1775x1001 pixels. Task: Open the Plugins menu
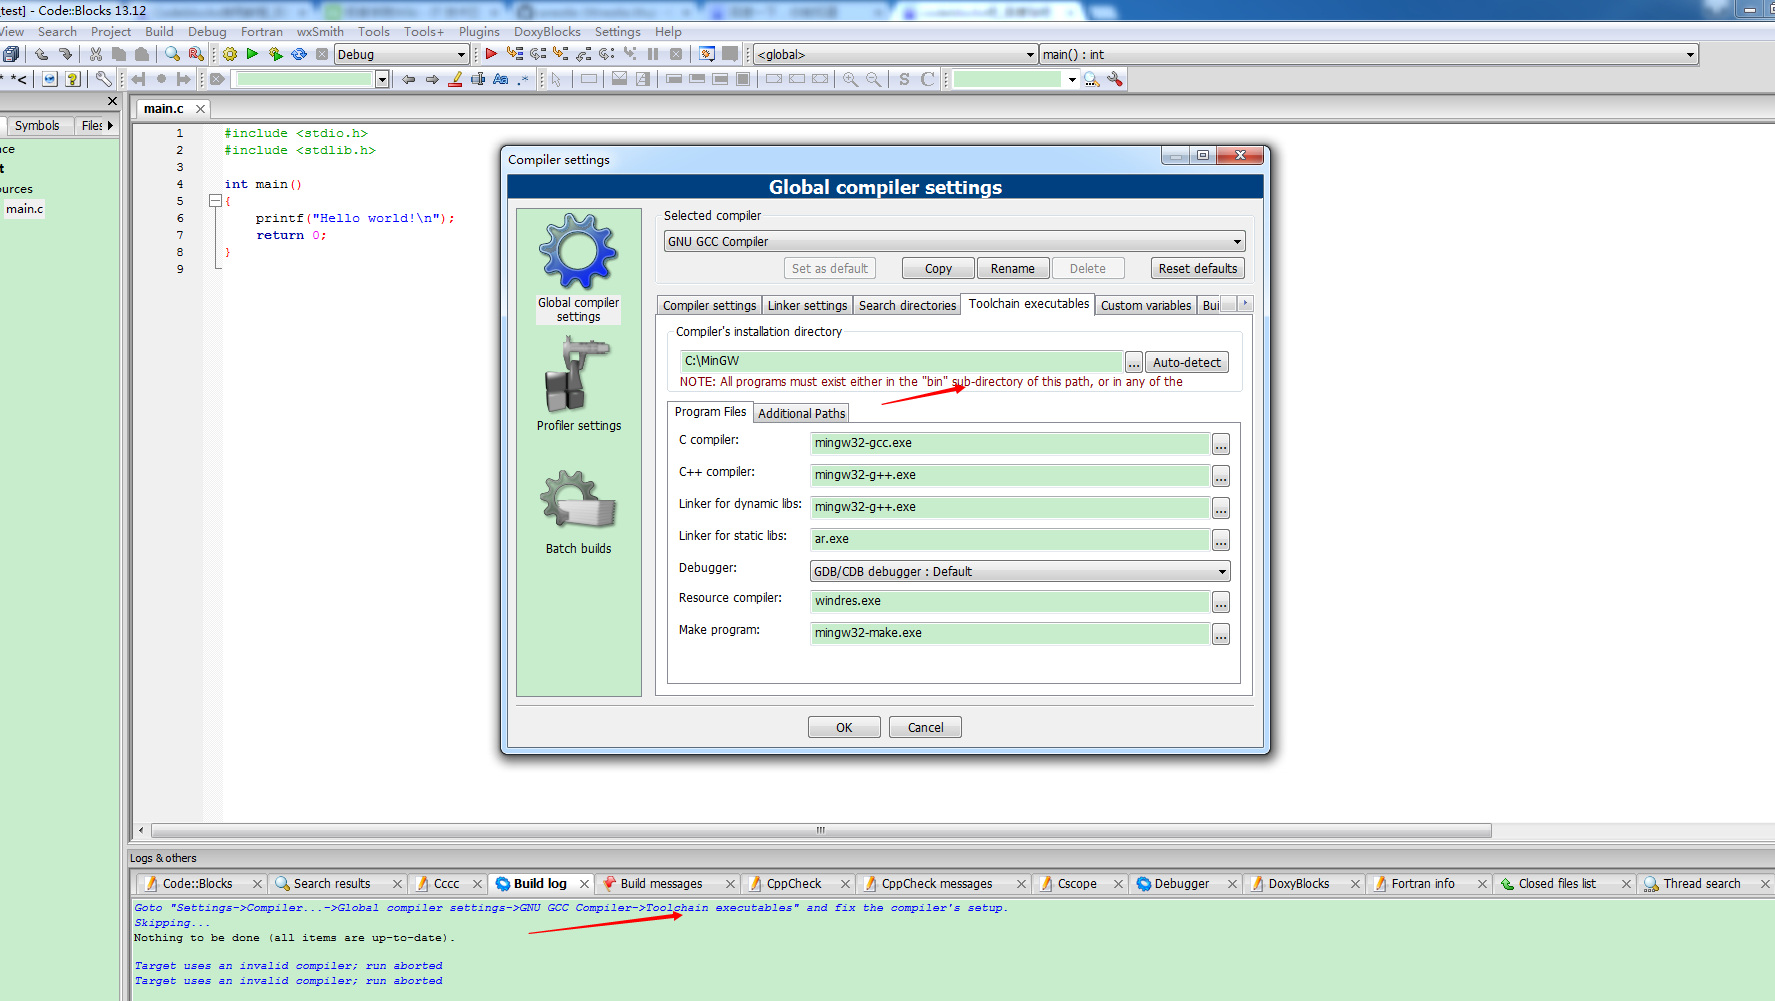coord(479,31)
